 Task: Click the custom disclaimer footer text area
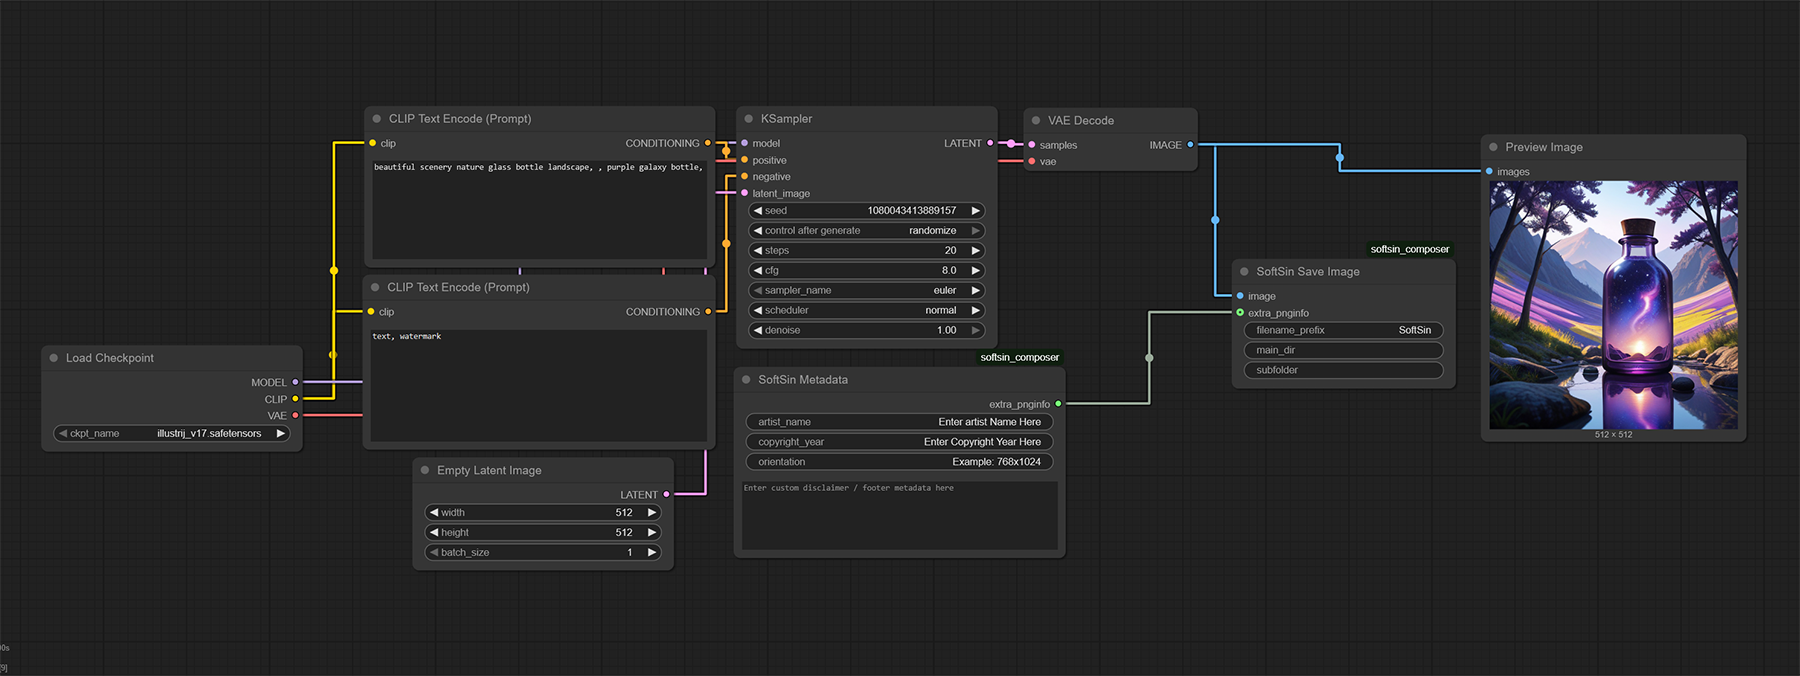[x=899, y=515]
